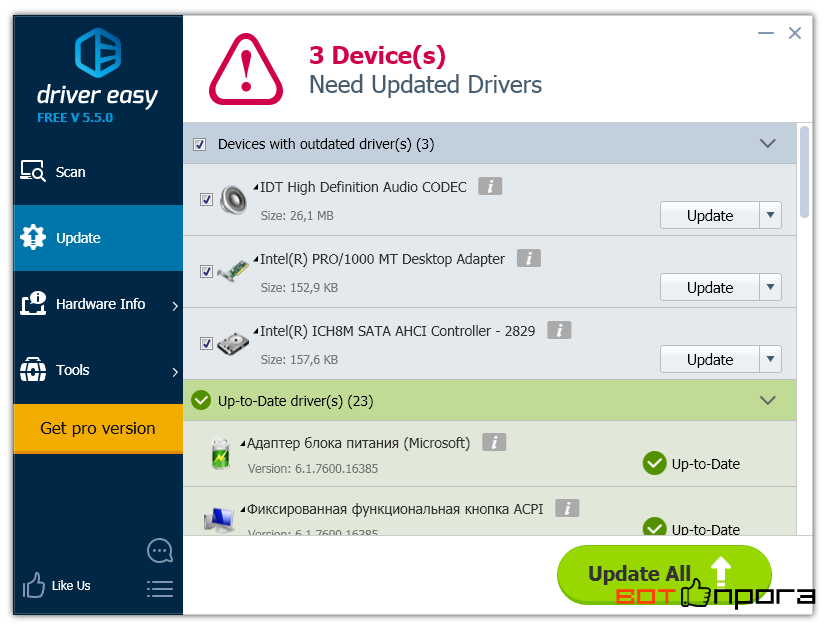This screenshot has height=629, width=828.
Task: Select the Update sidebar item
Action: tap(98, 238)
